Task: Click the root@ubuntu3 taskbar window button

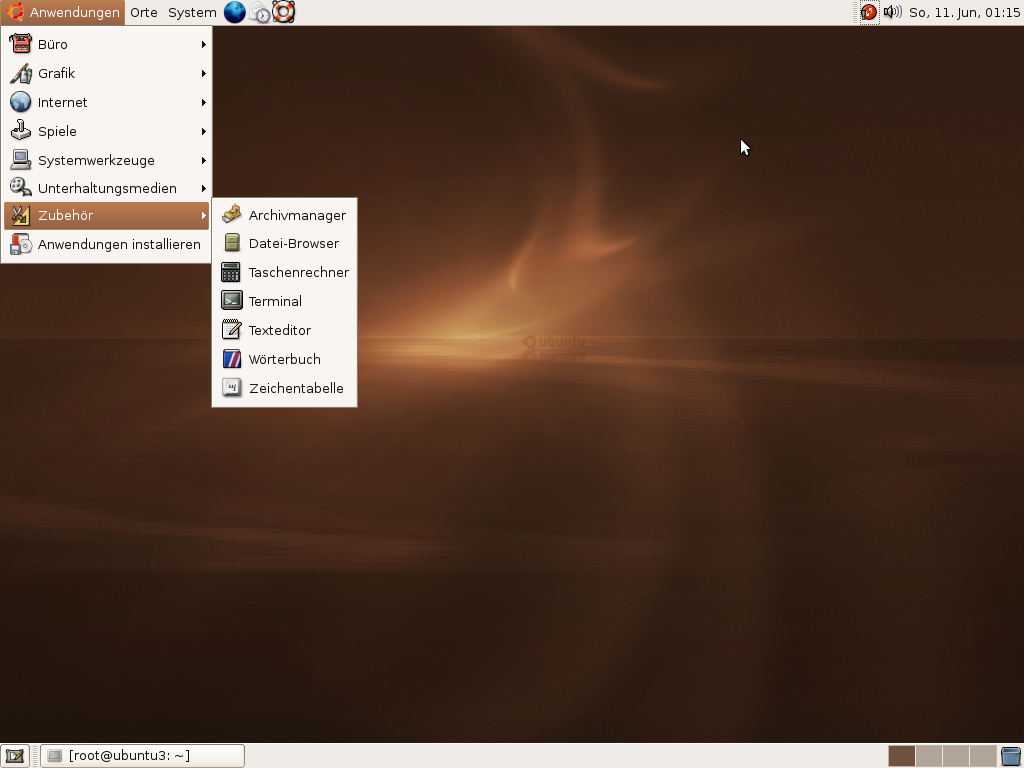Action: [x=142, y=756]
